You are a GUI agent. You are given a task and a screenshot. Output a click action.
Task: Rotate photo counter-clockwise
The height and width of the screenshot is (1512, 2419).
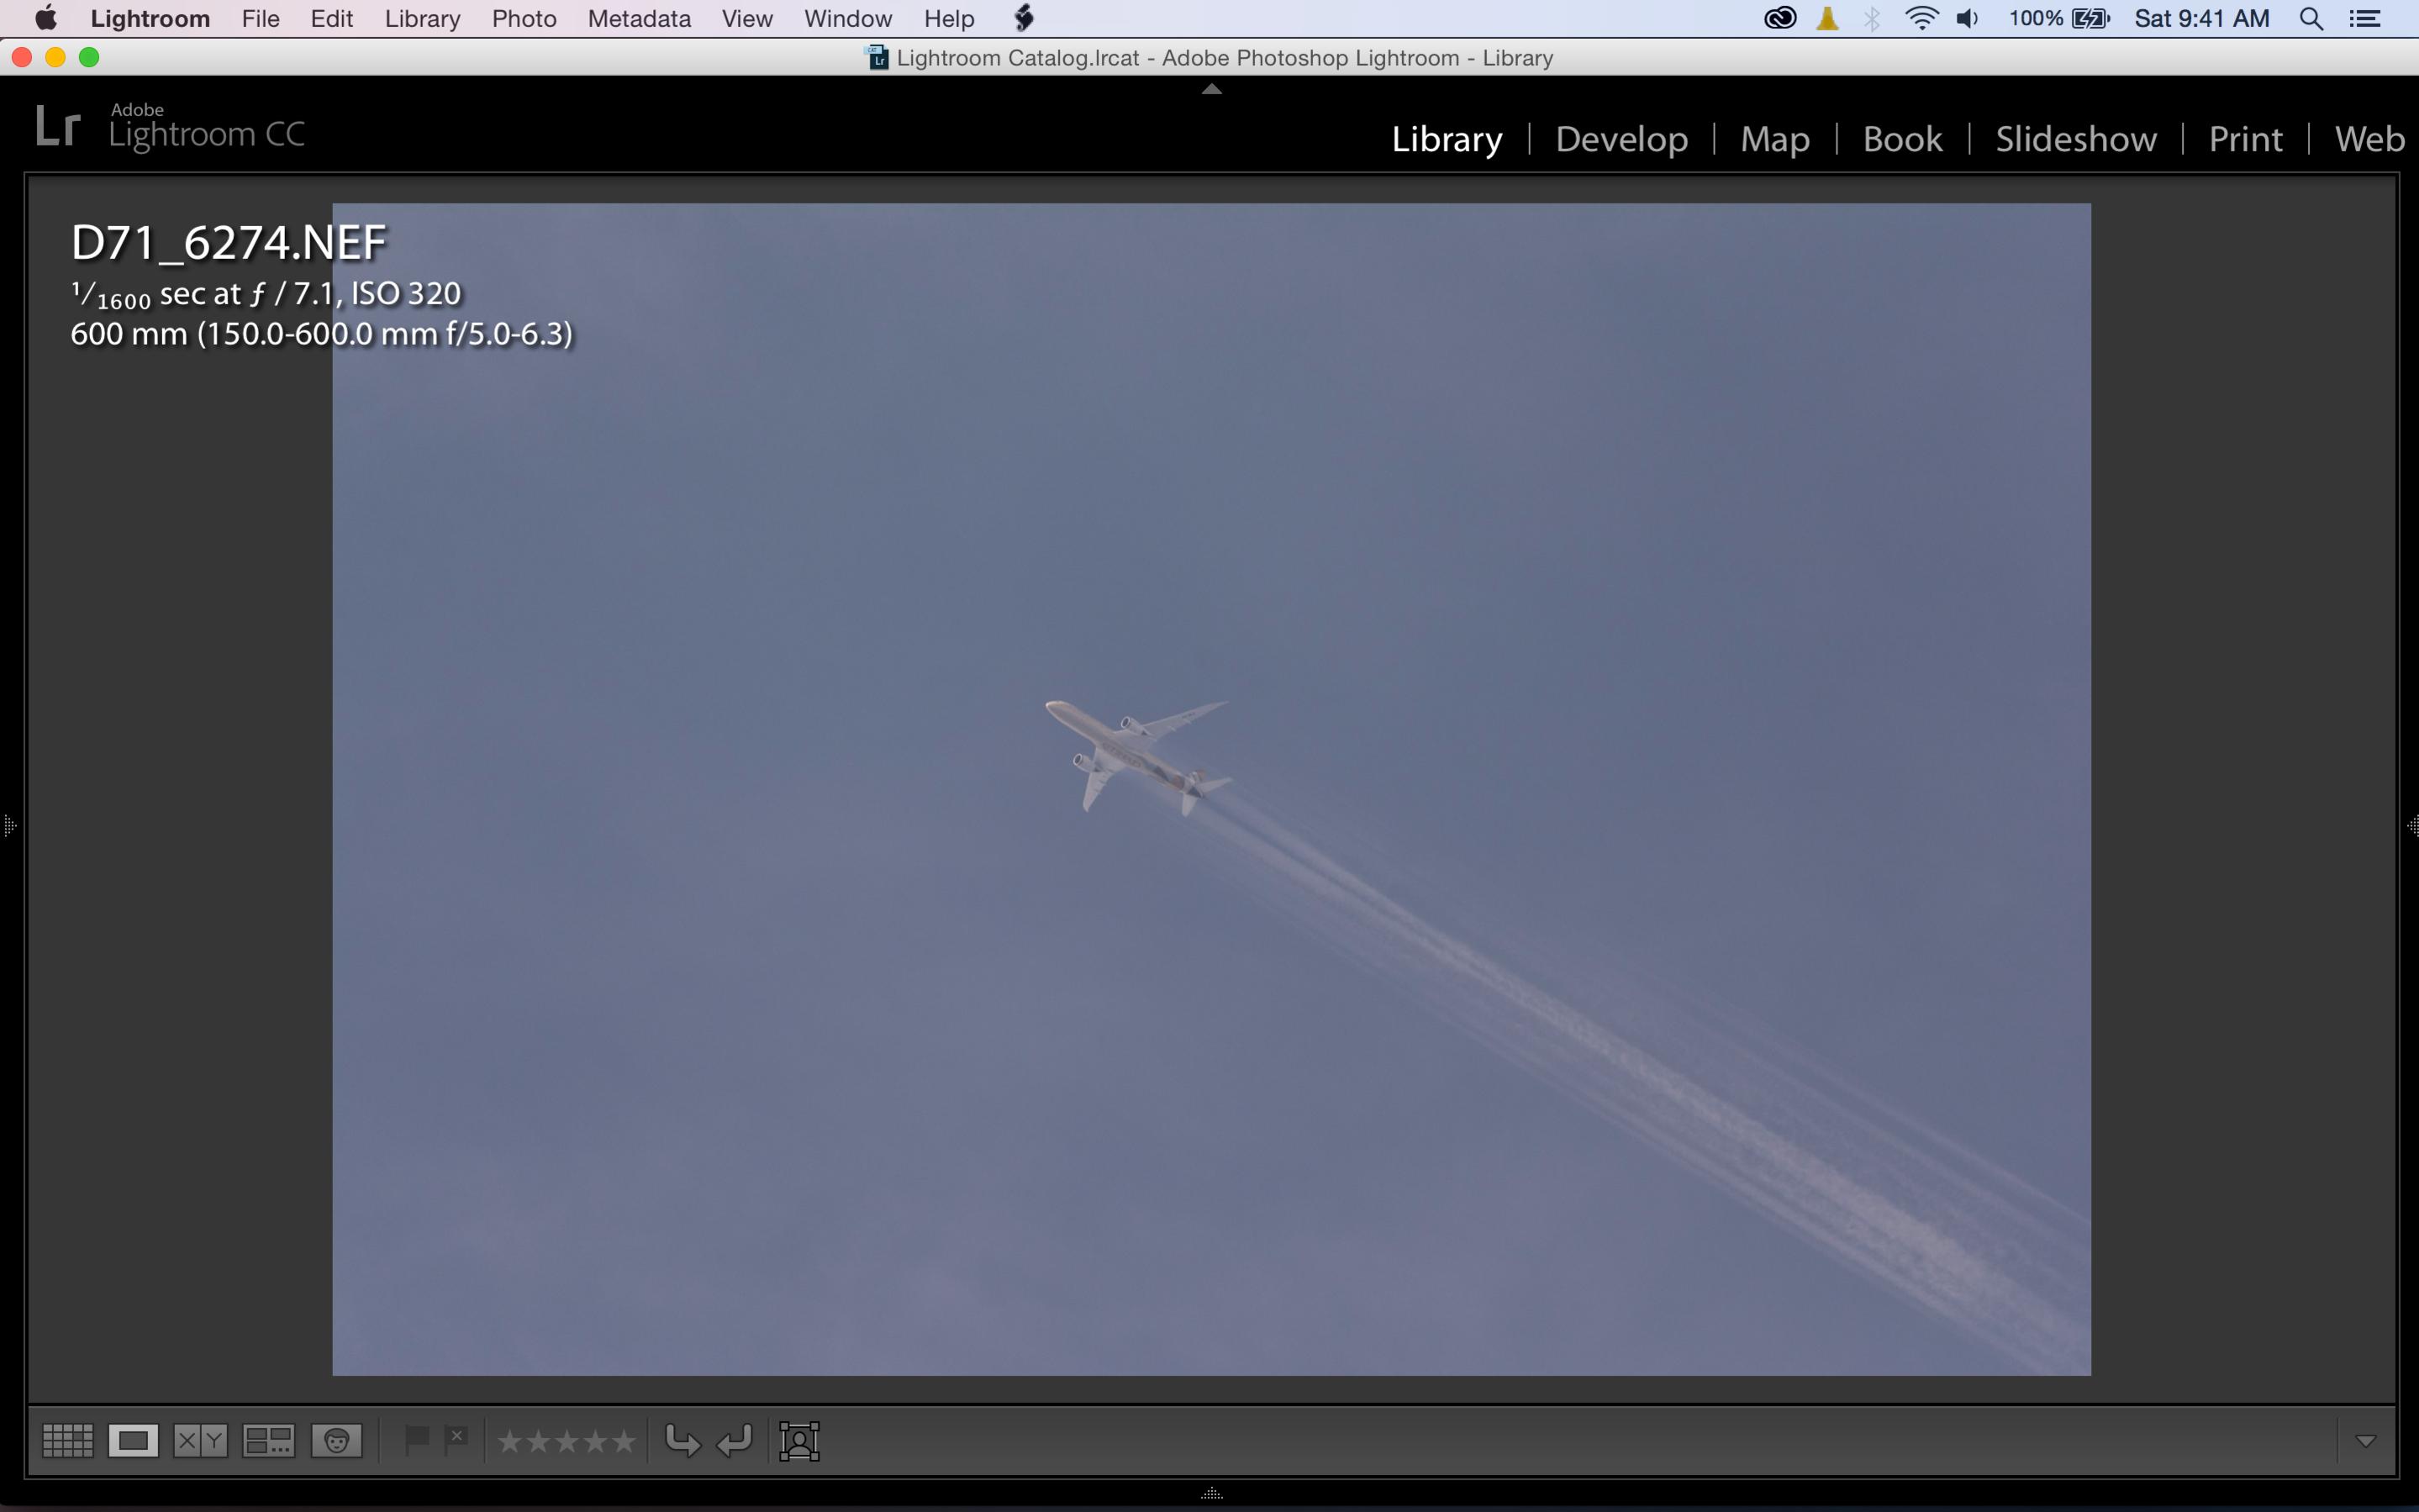[x=682, y=1441]
